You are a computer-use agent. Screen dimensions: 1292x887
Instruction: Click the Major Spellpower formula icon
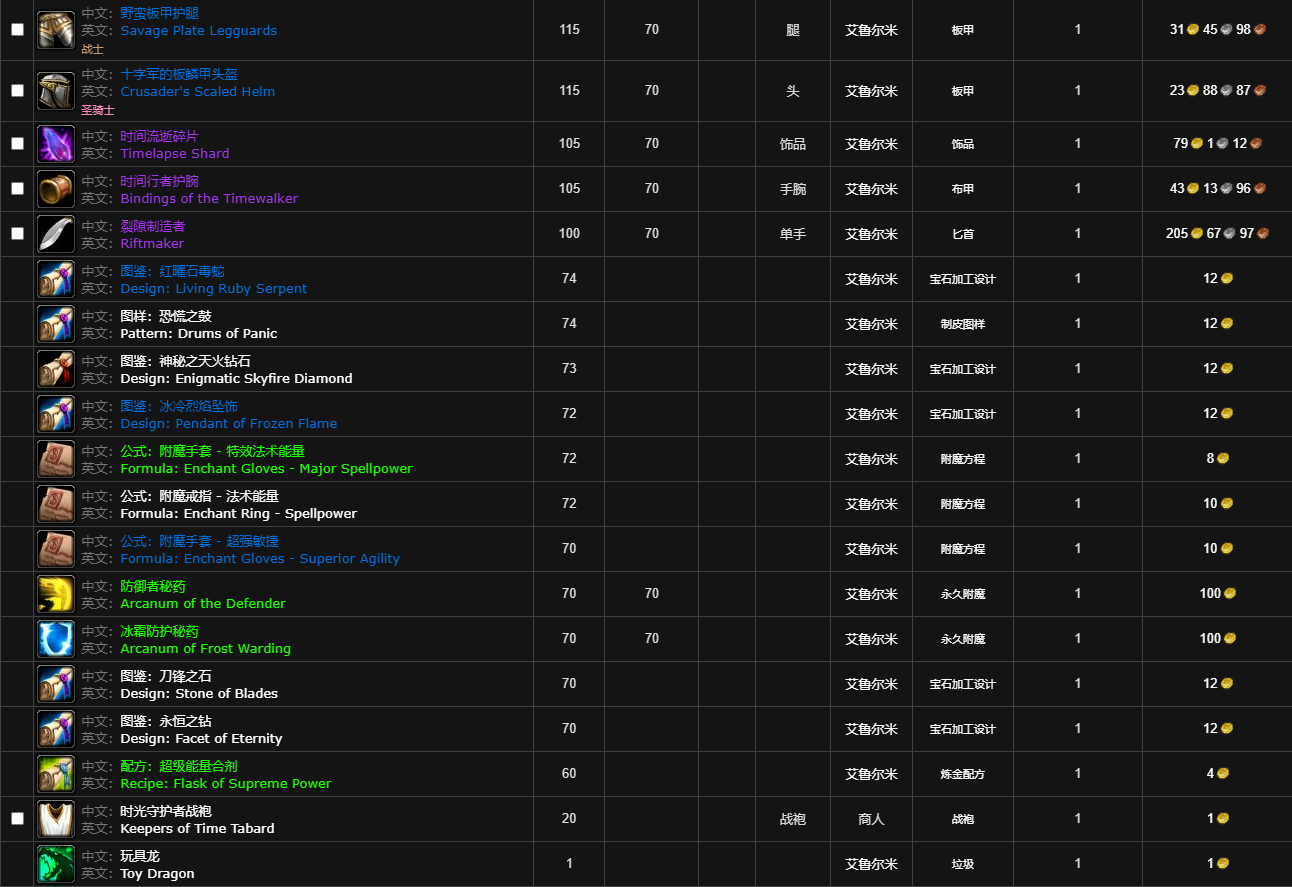[55, 459]
